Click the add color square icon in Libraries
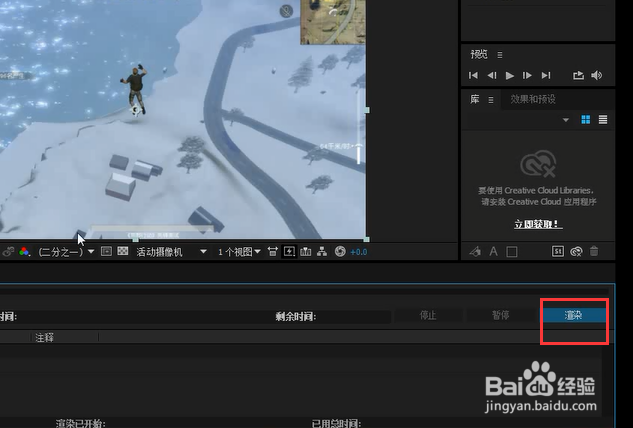The height and width of the screenshot is (428, 633). pos(512,252)
